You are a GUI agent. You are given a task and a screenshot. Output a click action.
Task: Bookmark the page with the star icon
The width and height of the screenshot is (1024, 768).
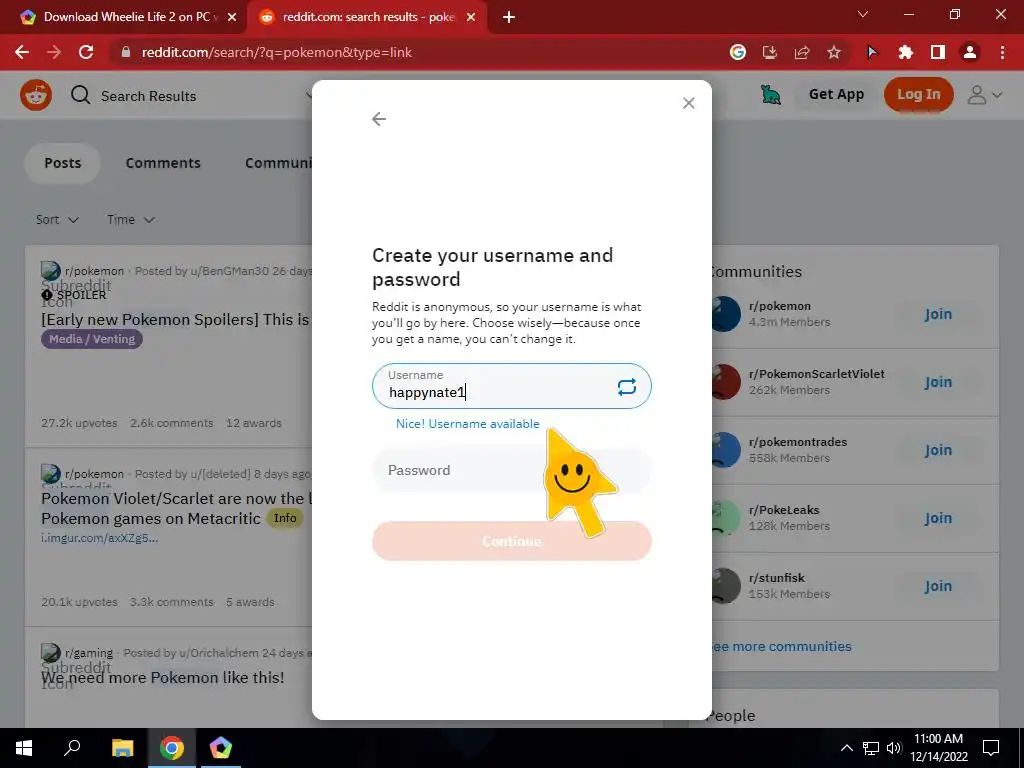click(x=834, y=52)
